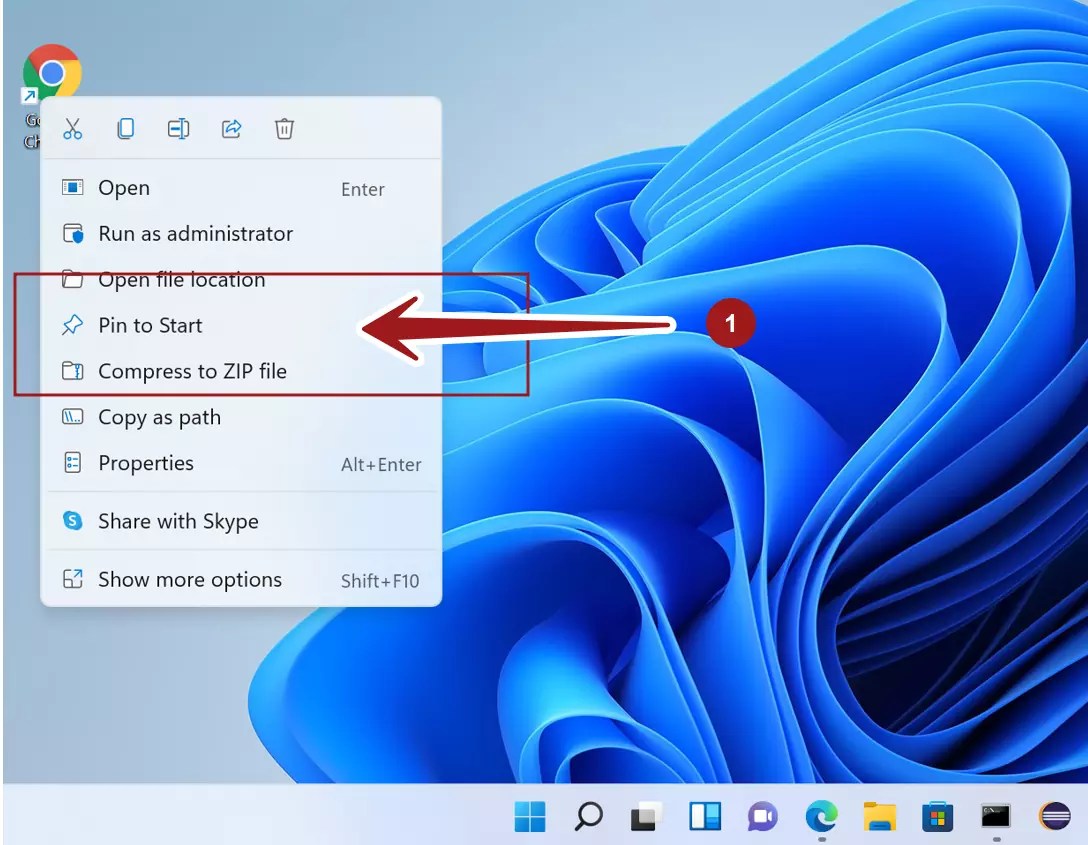Viewport: 1088px width, 845px height.
Task: Click the Delete trash icon
Action: [x=284, y=129]
